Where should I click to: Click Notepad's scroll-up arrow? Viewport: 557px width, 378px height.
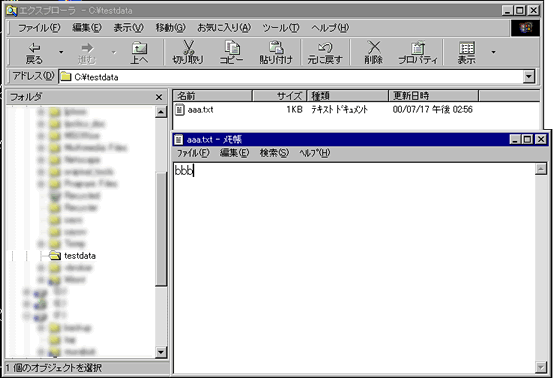541,169
